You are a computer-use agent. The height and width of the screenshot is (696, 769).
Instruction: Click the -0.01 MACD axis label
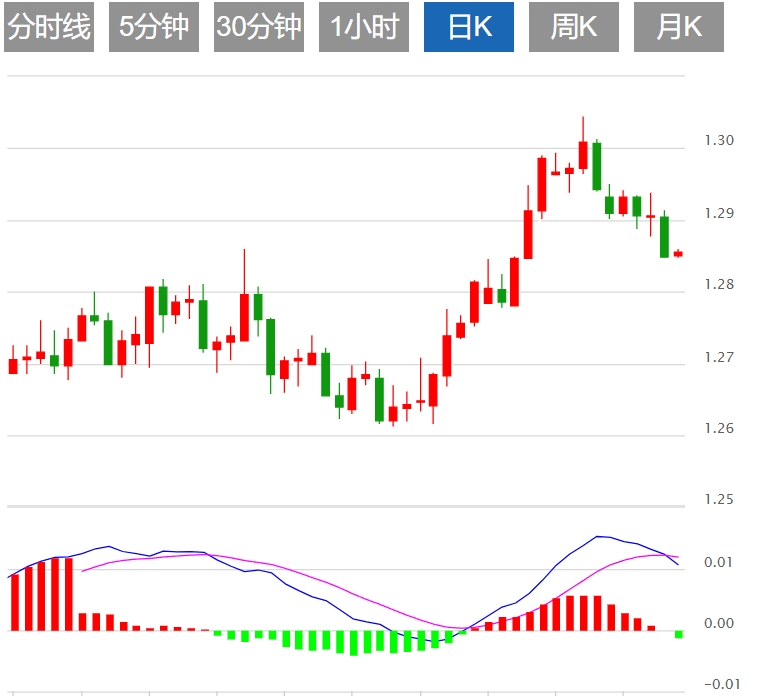[722, 684]
